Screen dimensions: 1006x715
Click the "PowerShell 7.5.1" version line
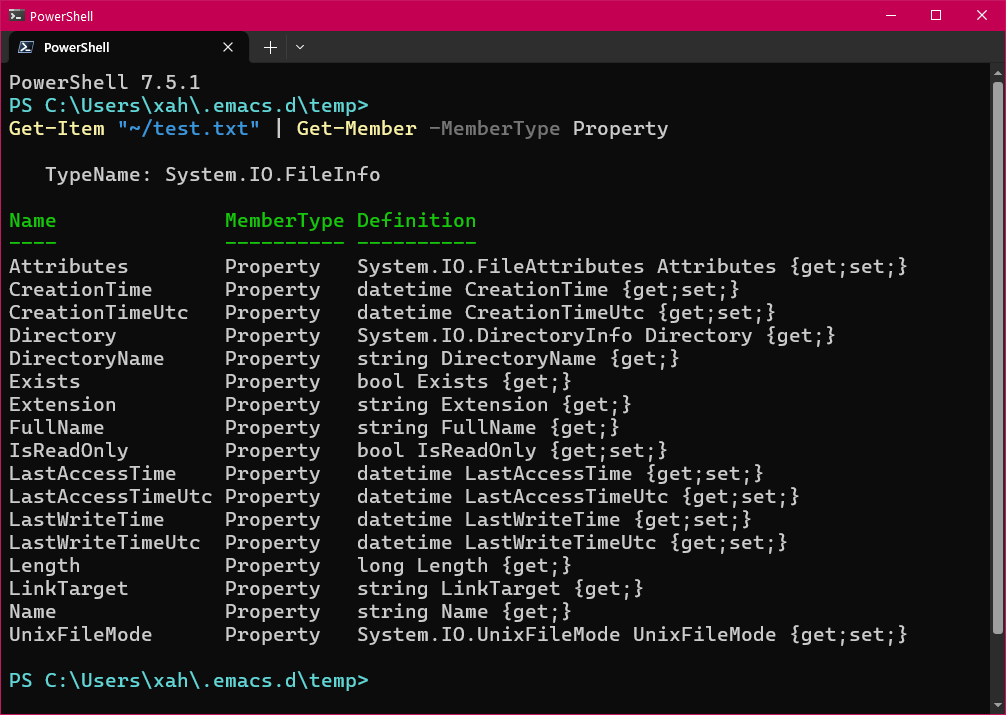[105, 82]
